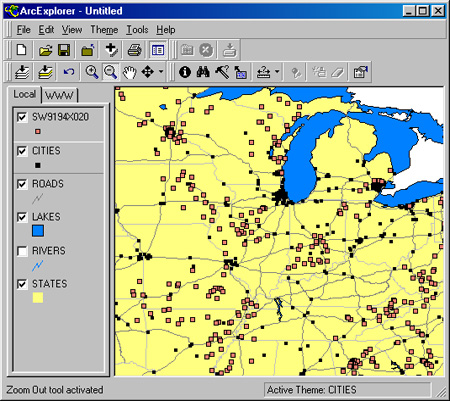Expand the Measure tool dropdown arrow
Image resolution: width=450 pixels, height=401 pixels.
(277, 72)
